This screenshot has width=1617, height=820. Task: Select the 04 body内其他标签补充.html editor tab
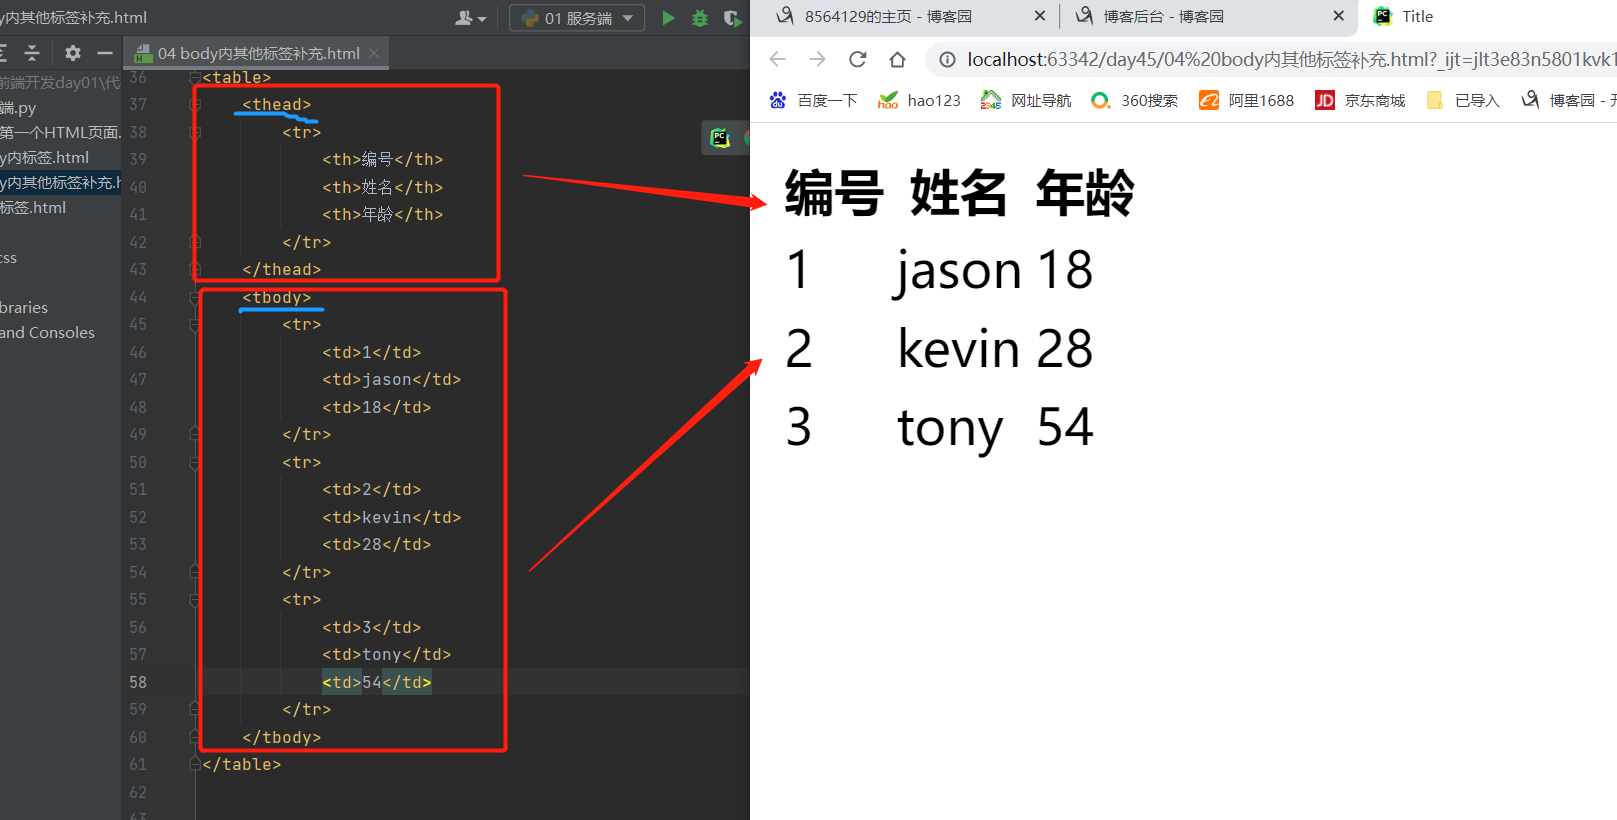tap(256, 53)
